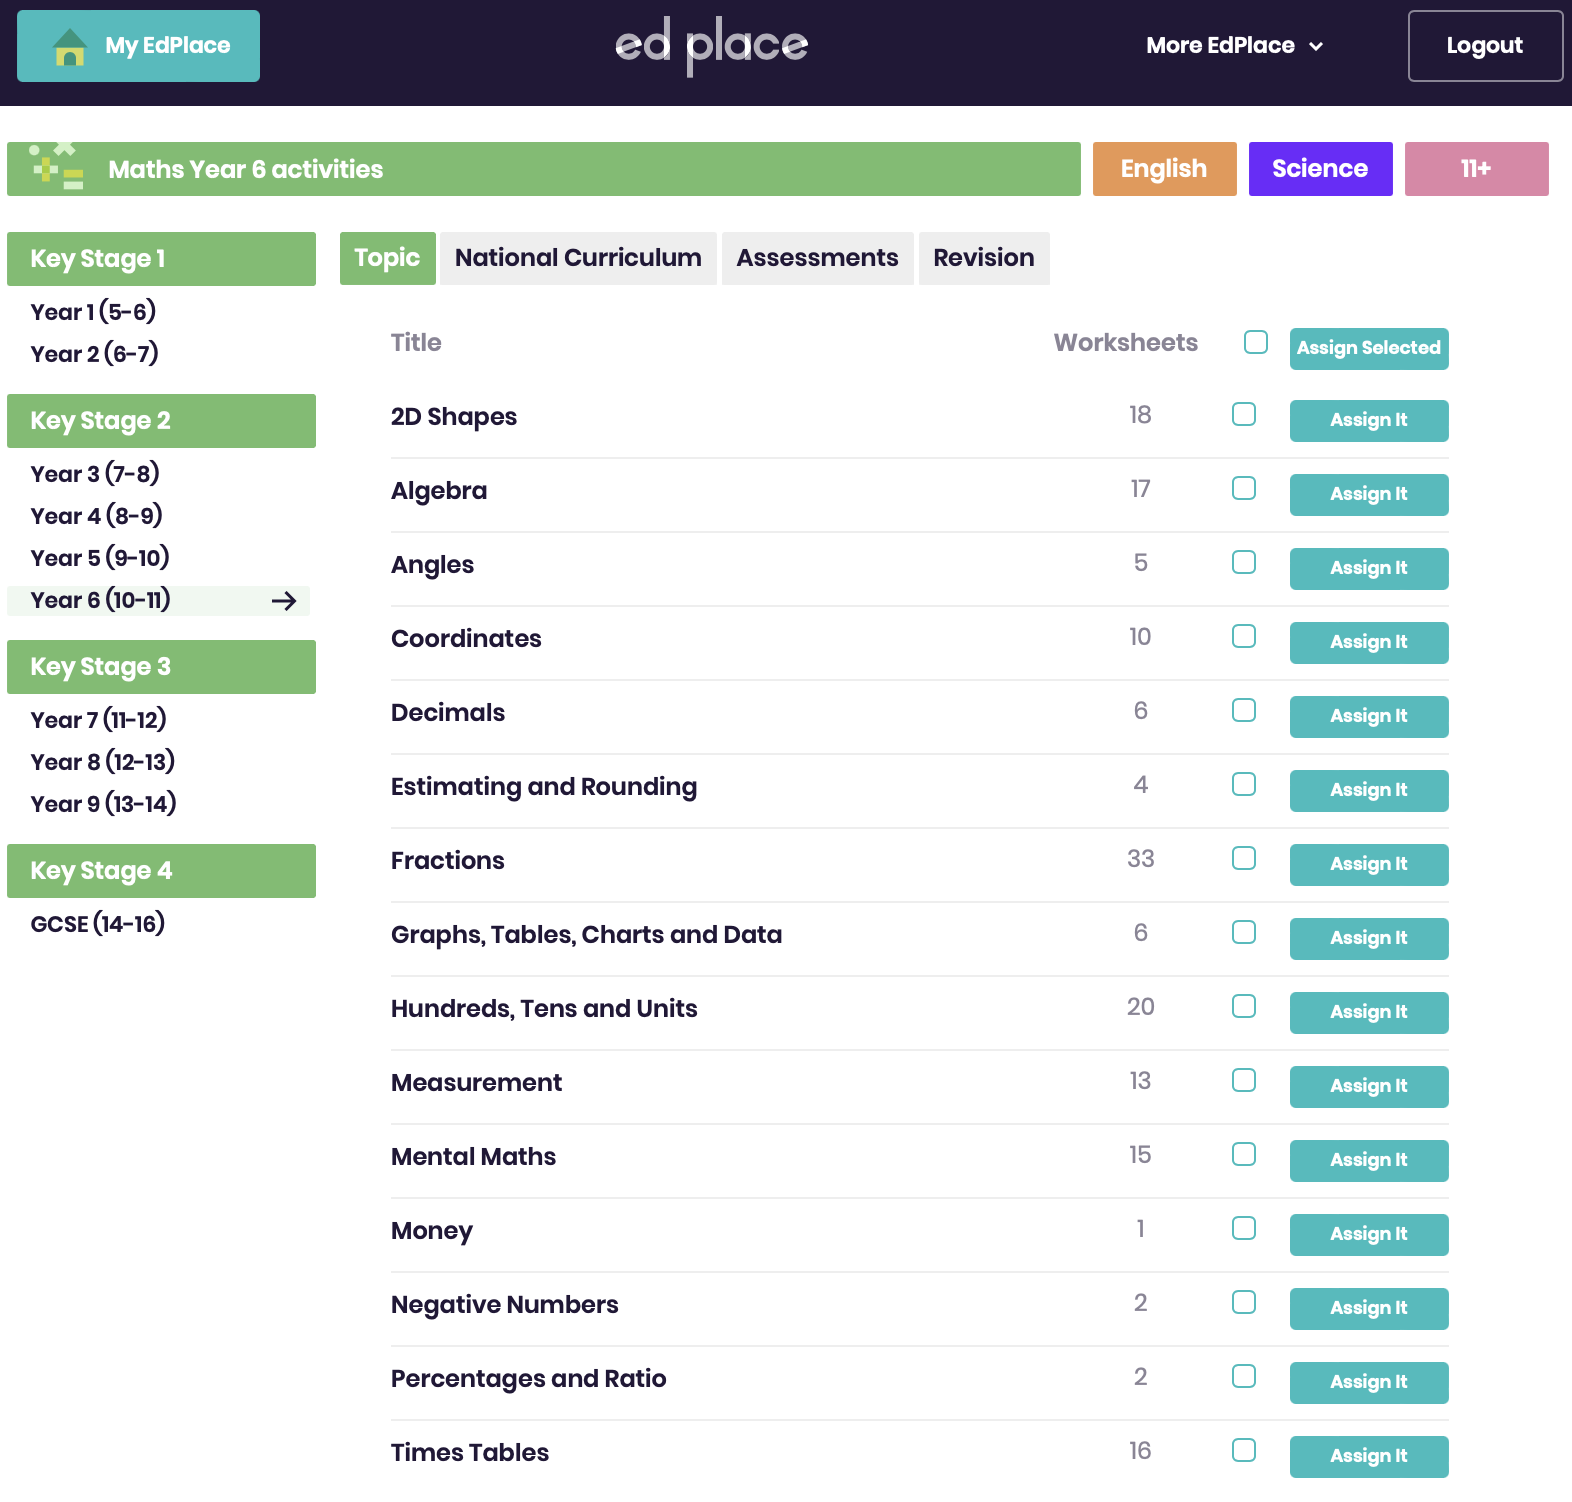Open Estimating and Rounding topic
1572x1502 pixels.
[x=544, y=787]
